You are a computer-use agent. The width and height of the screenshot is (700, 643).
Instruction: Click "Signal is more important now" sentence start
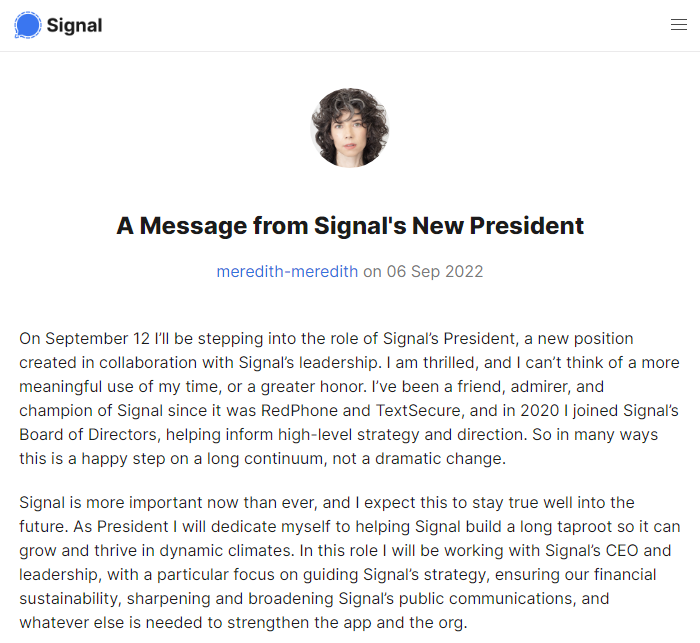(x=119, y=503)
